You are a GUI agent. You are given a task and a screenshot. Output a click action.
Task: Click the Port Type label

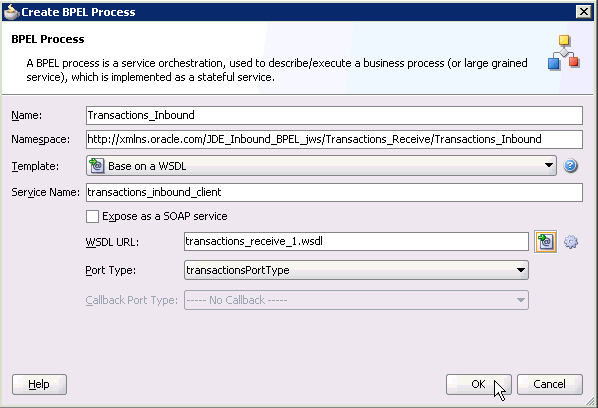tap(111, 270)
